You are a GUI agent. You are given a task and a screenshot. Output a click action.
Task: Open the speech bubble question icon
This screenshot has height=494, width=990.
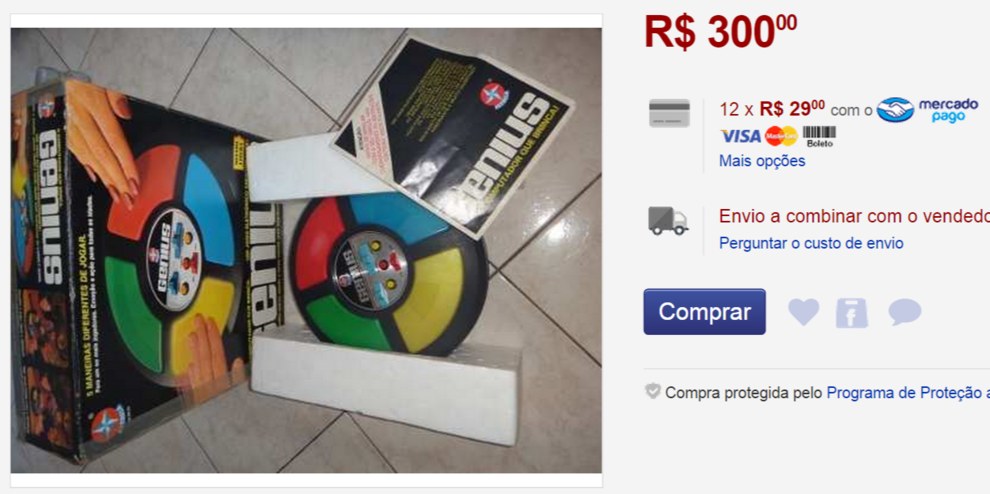(x=905, y=312)
